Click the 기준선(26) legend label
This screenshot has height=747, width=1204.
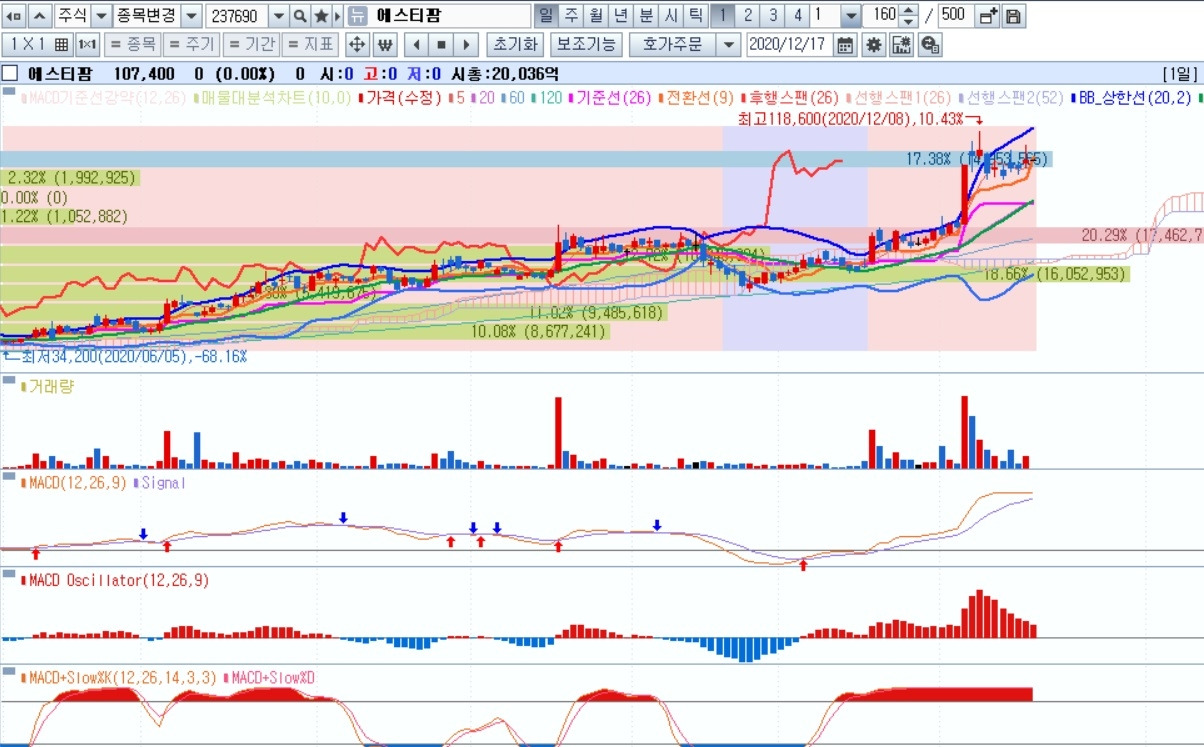tap(614, 97)
